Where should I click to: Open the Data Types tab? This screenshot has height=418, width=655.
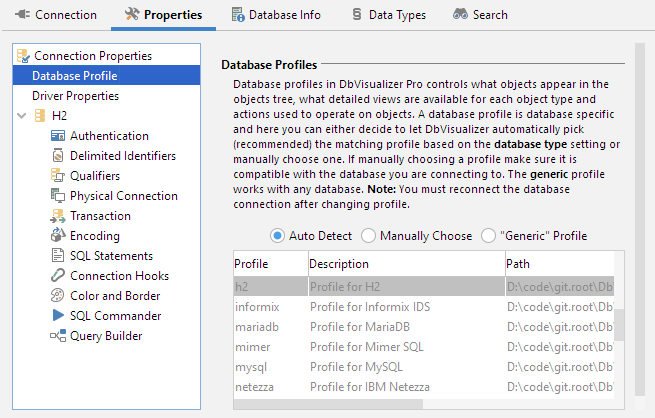tap(388, 15)
